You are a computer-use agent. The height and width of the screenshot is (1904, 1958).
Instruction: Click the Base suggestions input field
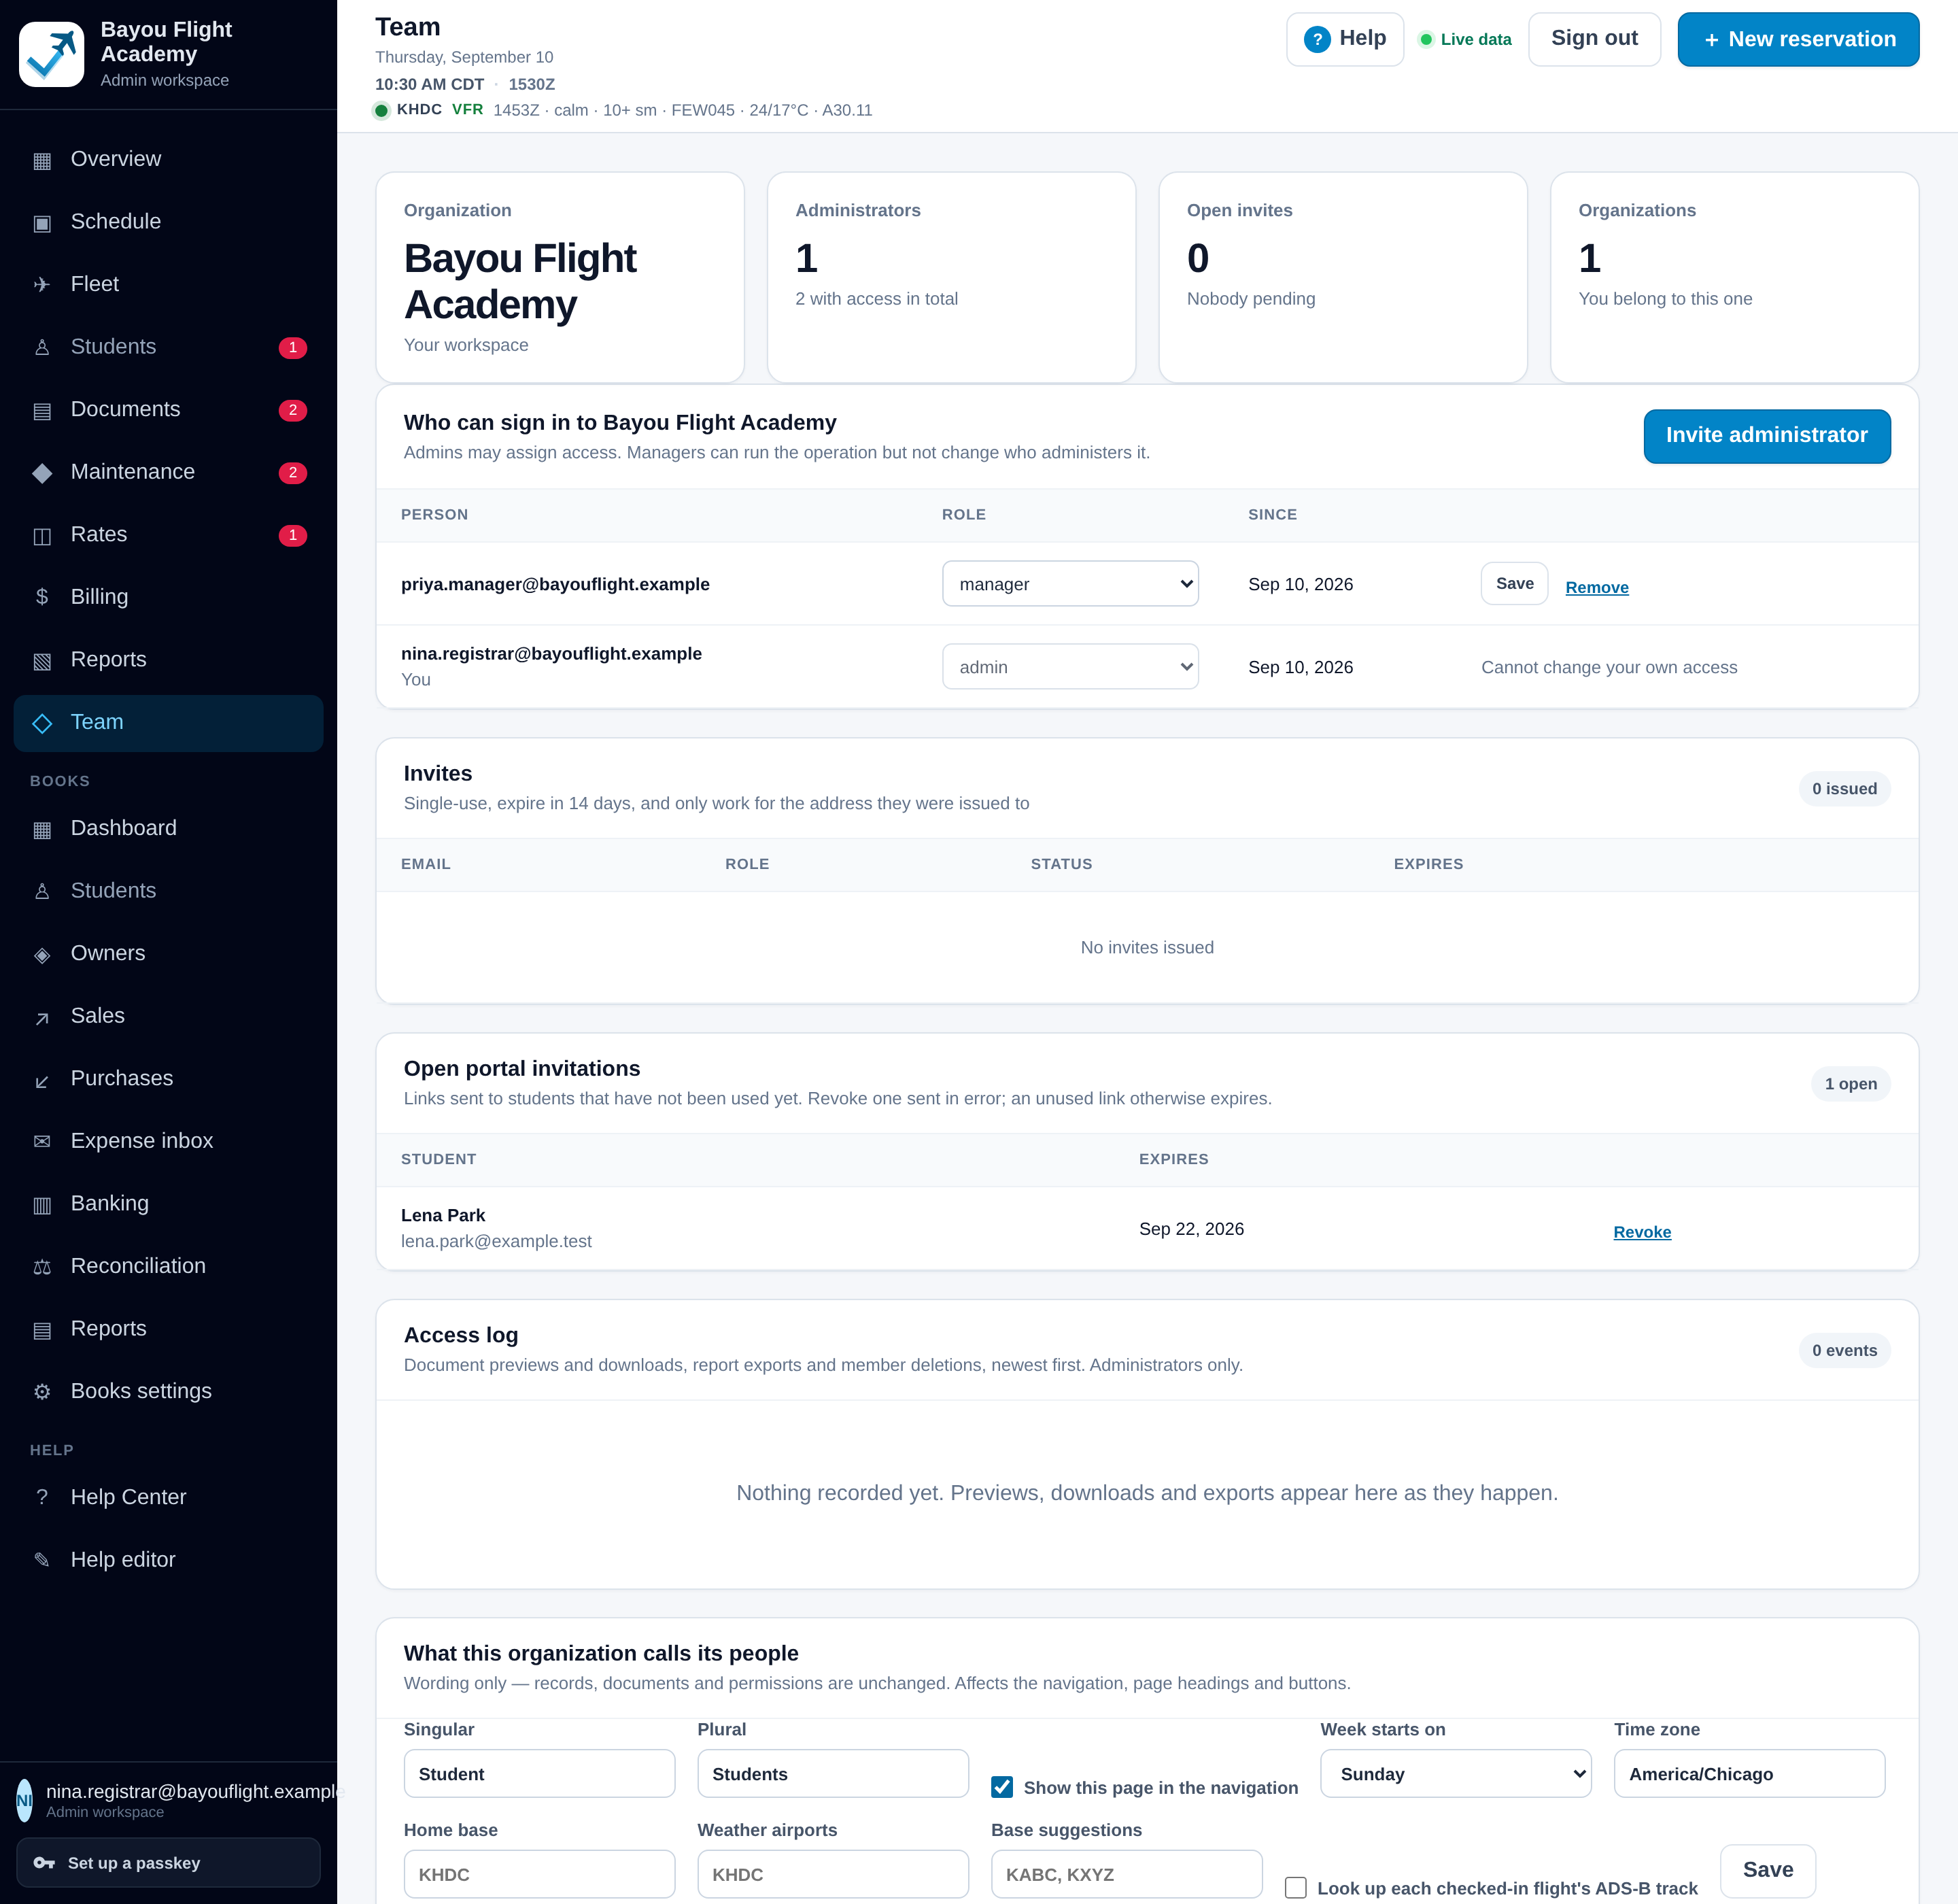pyautogui.click(x=1126, y=1874)
